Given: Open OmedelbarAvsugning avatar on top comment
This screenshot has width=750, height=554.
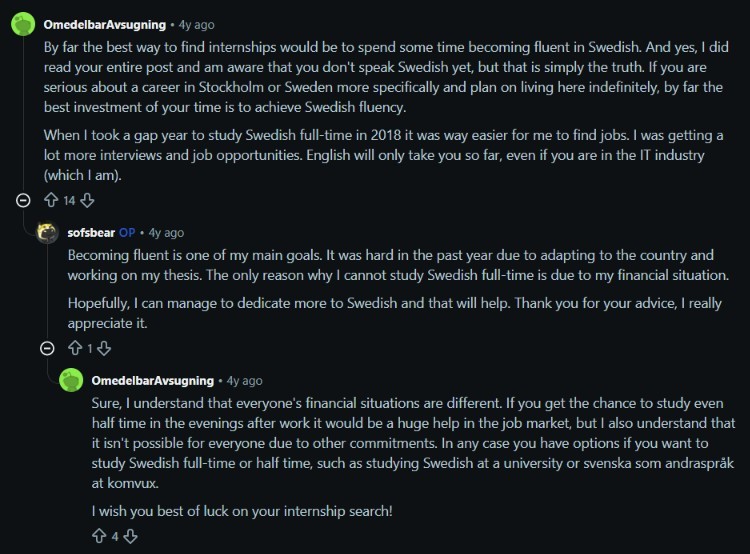Looking at the screenshot, I should [23, 24].
